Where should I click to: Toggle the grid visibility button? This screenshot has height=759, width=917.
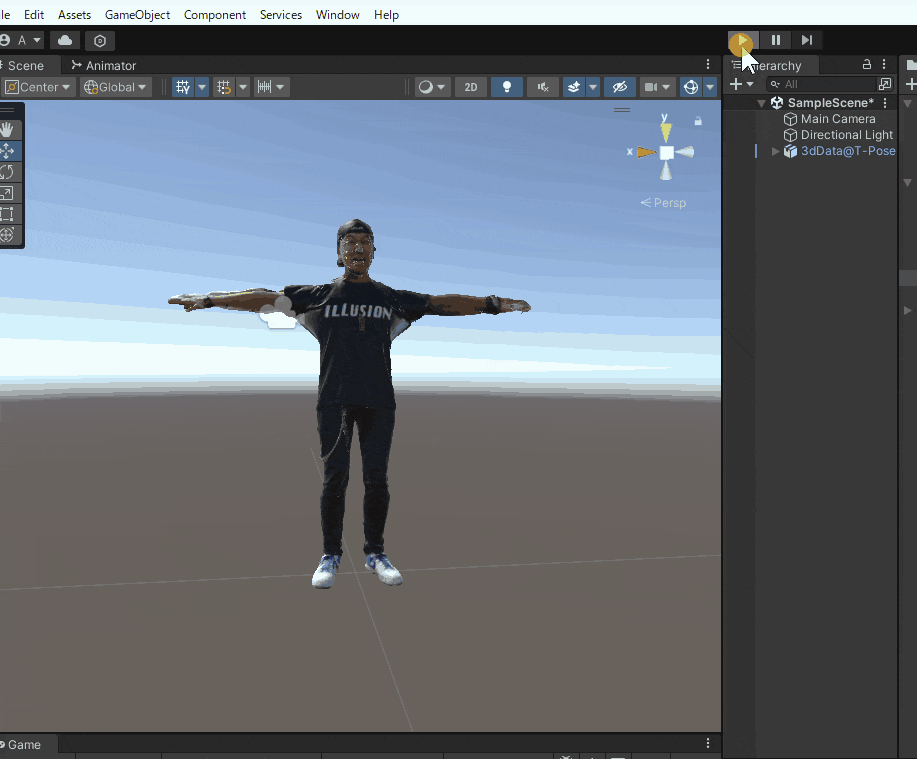[183, 87]
